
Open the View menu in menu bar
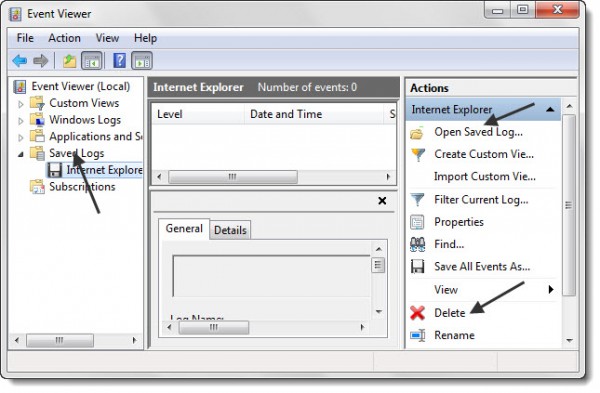tap(107, 38)
